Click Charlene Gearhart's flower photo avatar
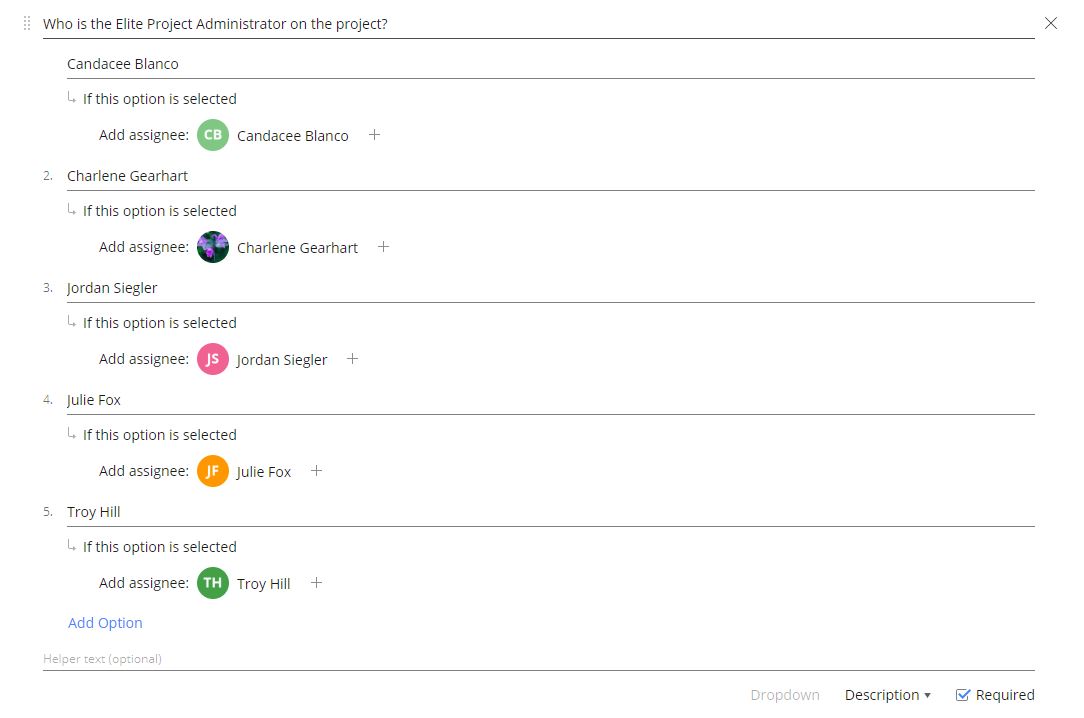The width and height of the screenshot is (1084, 718). [x=213, y=247]
